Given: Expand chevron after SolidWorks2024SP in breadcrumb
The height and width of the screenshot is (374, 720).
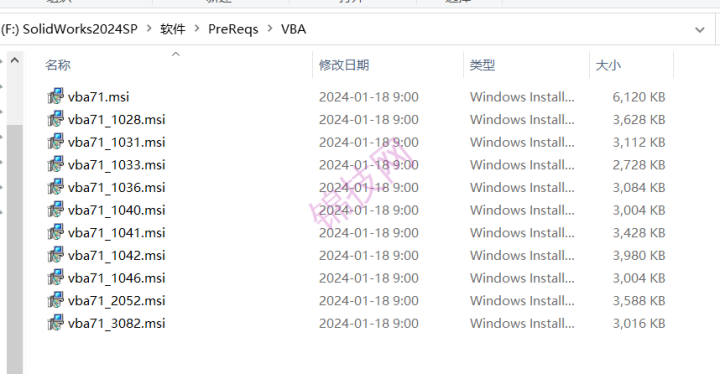Looking at the screenshot, I should [x=149, y=28].
